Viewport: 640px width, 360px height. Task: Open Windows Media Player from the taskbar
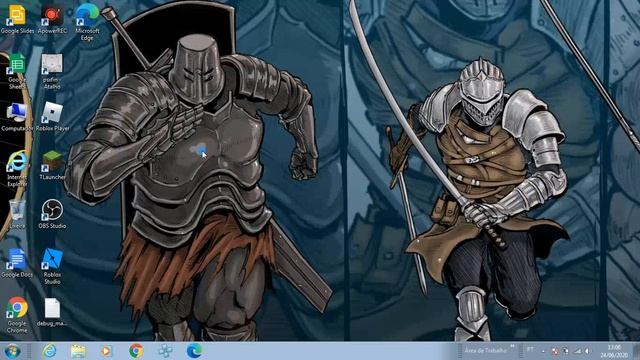click(x=106, y=351)
